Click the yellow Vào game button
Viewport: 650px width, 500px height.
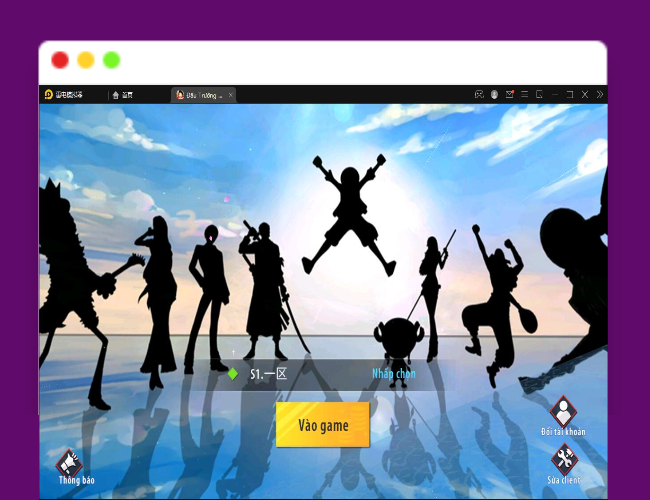[323, 425]
